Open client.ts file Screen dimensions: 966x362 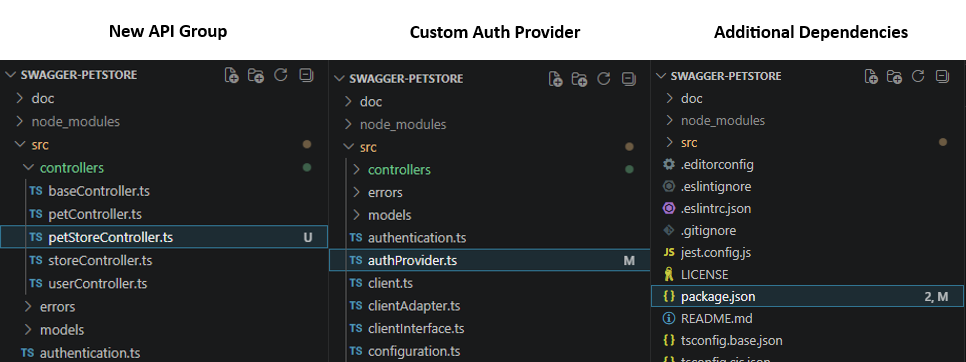coord(390,283)
